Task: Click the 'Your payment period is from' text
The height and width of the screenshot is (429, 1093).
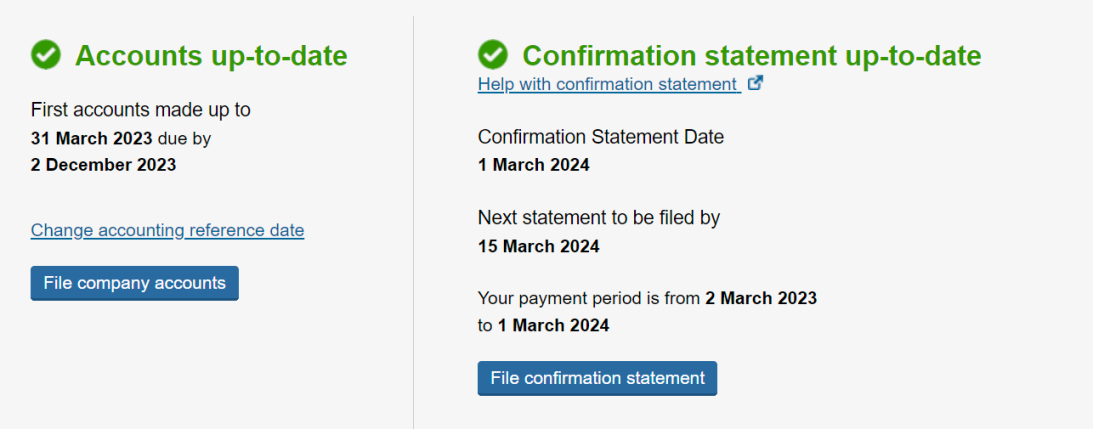Action: click(x=589, y=299)
